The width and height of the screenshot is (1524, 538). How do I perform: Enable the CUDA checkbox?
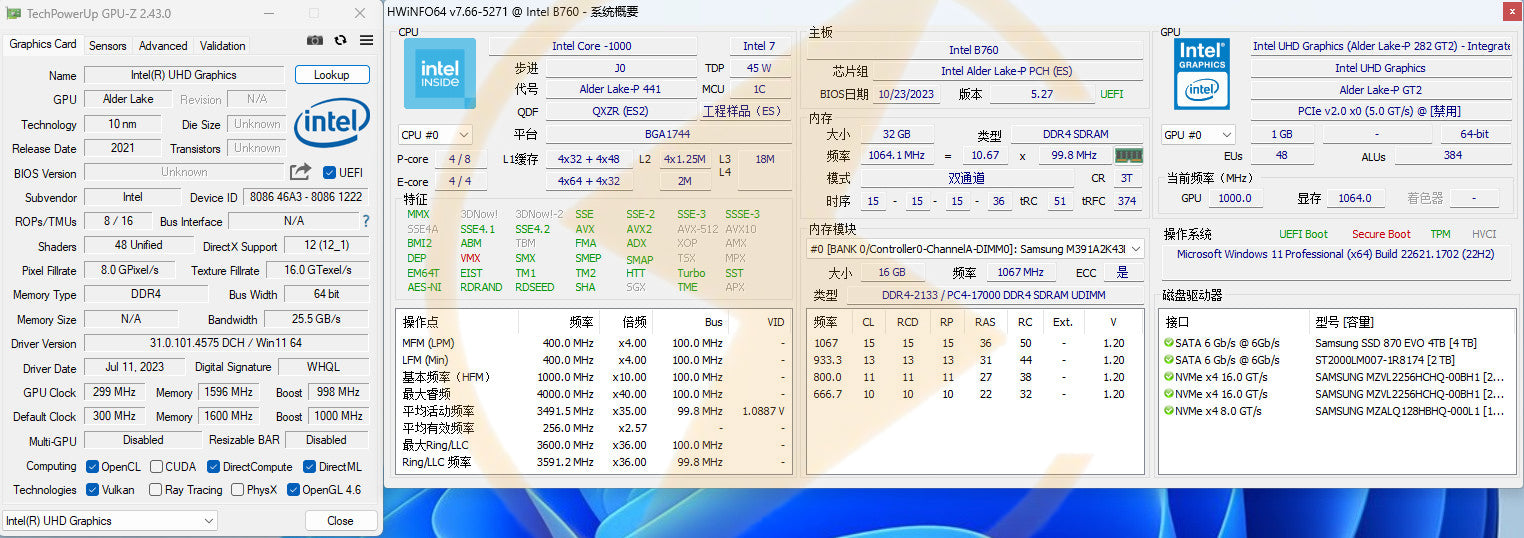pyautogui.click(x=157, y=466)
